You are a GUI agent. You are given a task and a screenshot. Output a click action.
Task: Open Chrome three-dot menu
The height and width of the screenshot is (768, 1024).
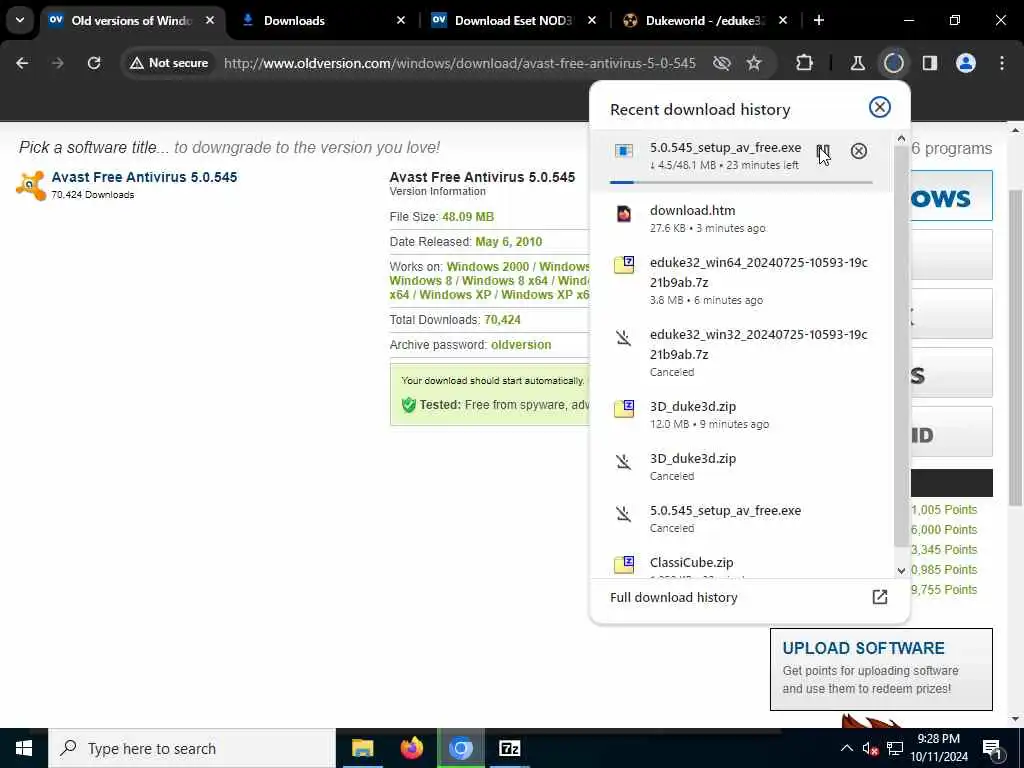pyautogui.click(x=1001, y=63)
